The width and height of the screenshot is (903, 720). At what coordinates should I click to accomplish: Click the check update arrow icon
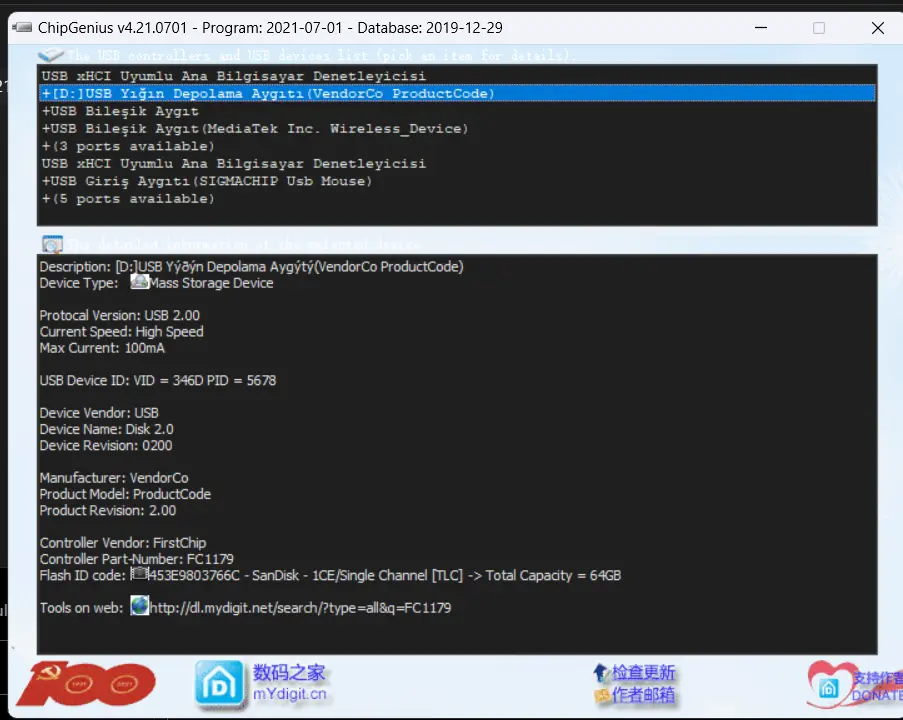601,672
